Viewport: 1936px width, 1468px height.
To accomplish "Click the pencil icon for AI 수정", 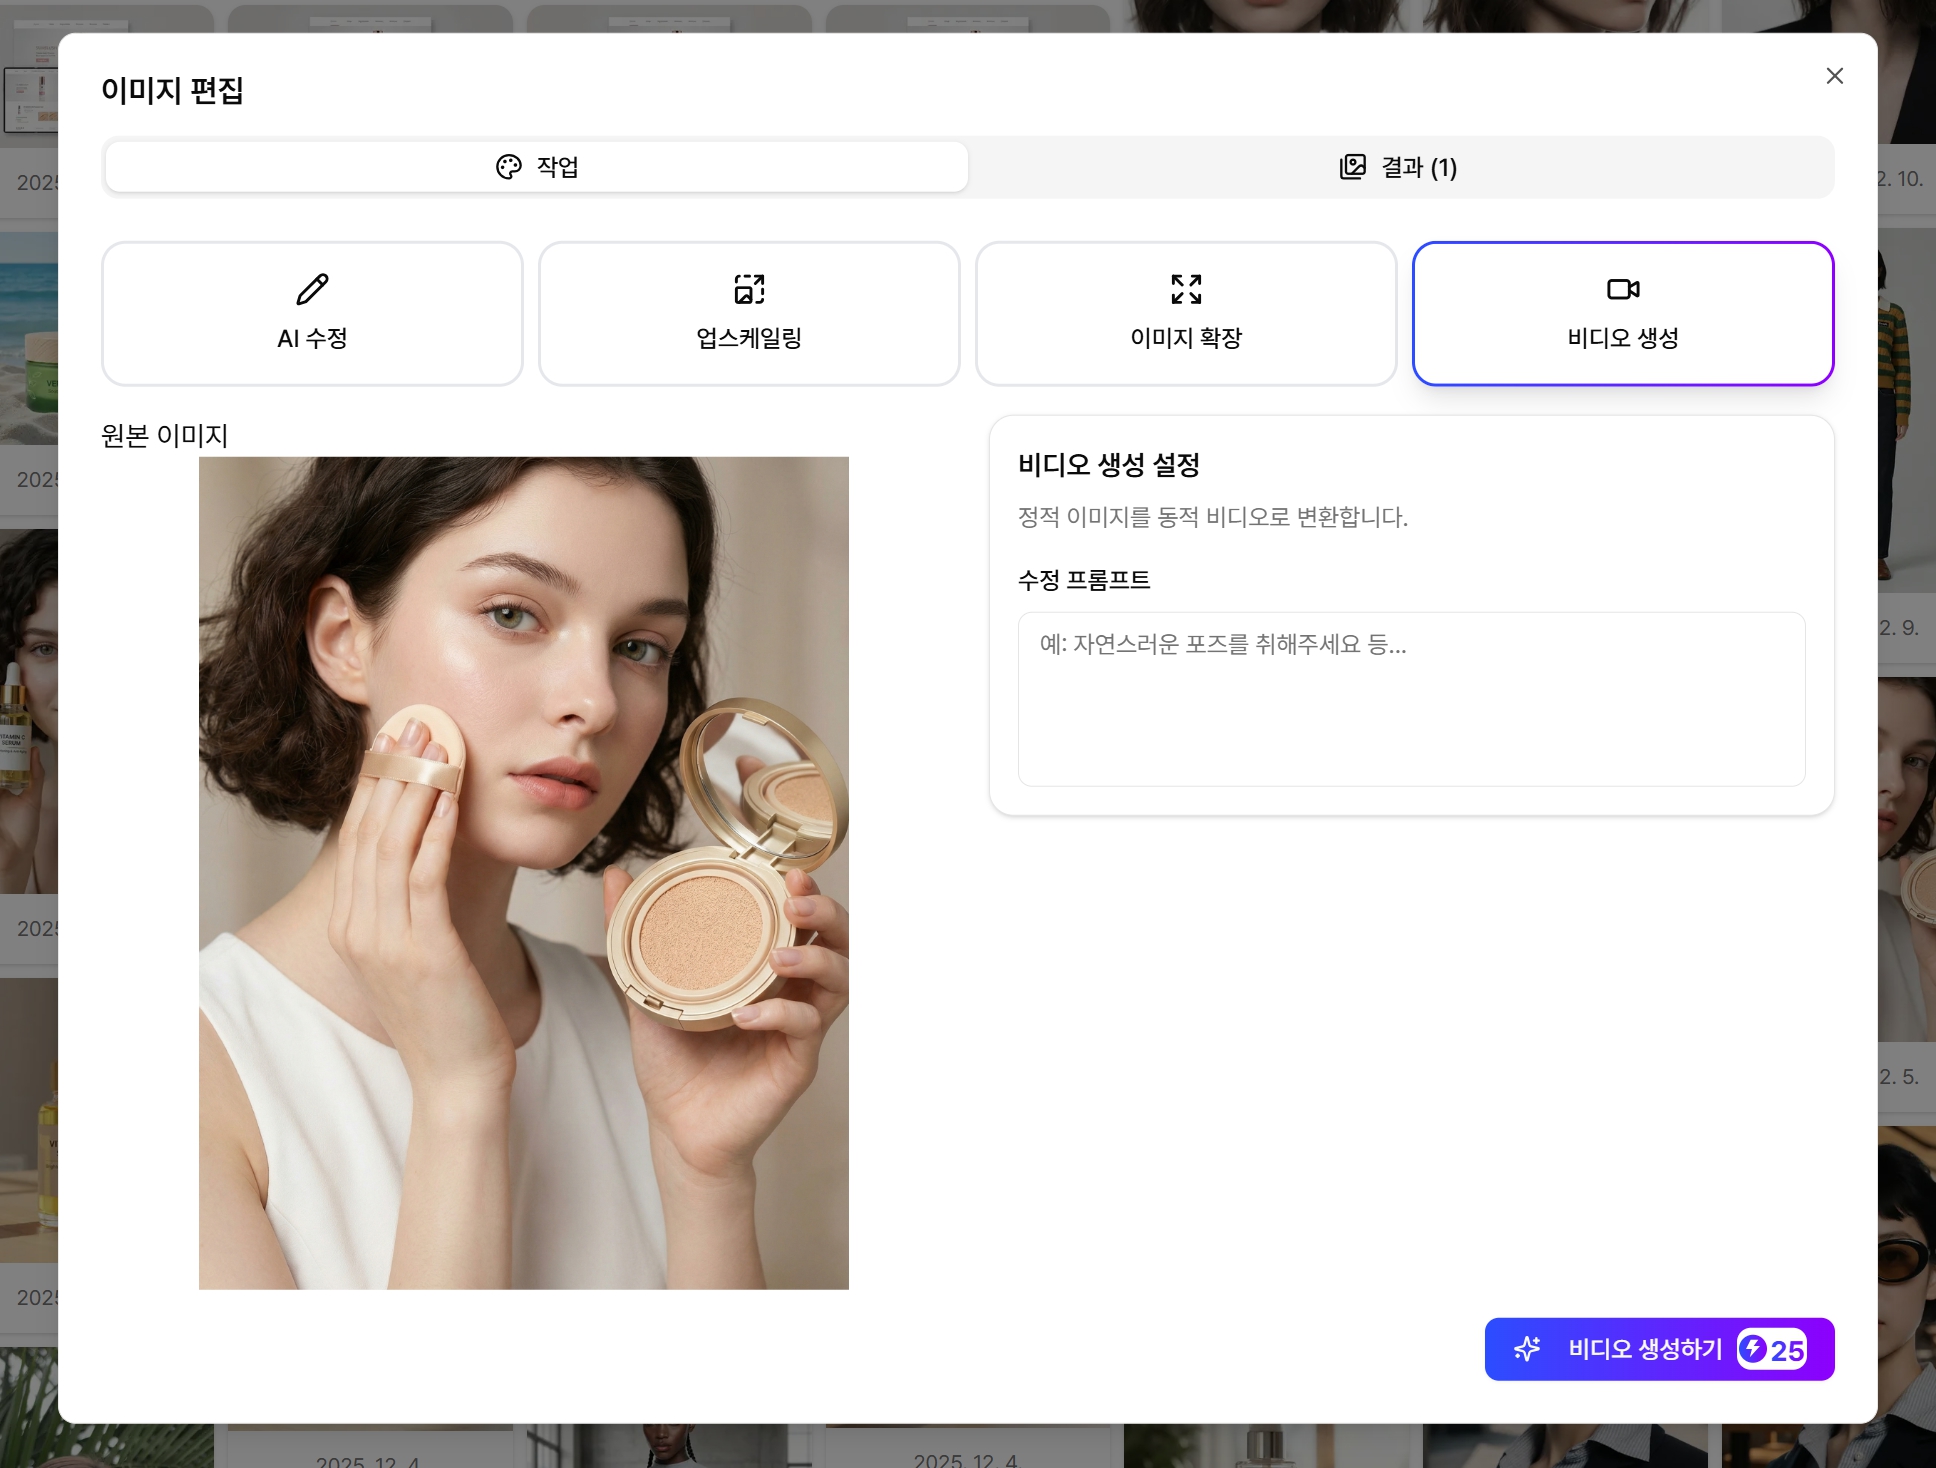I will [x=312, y=289].
